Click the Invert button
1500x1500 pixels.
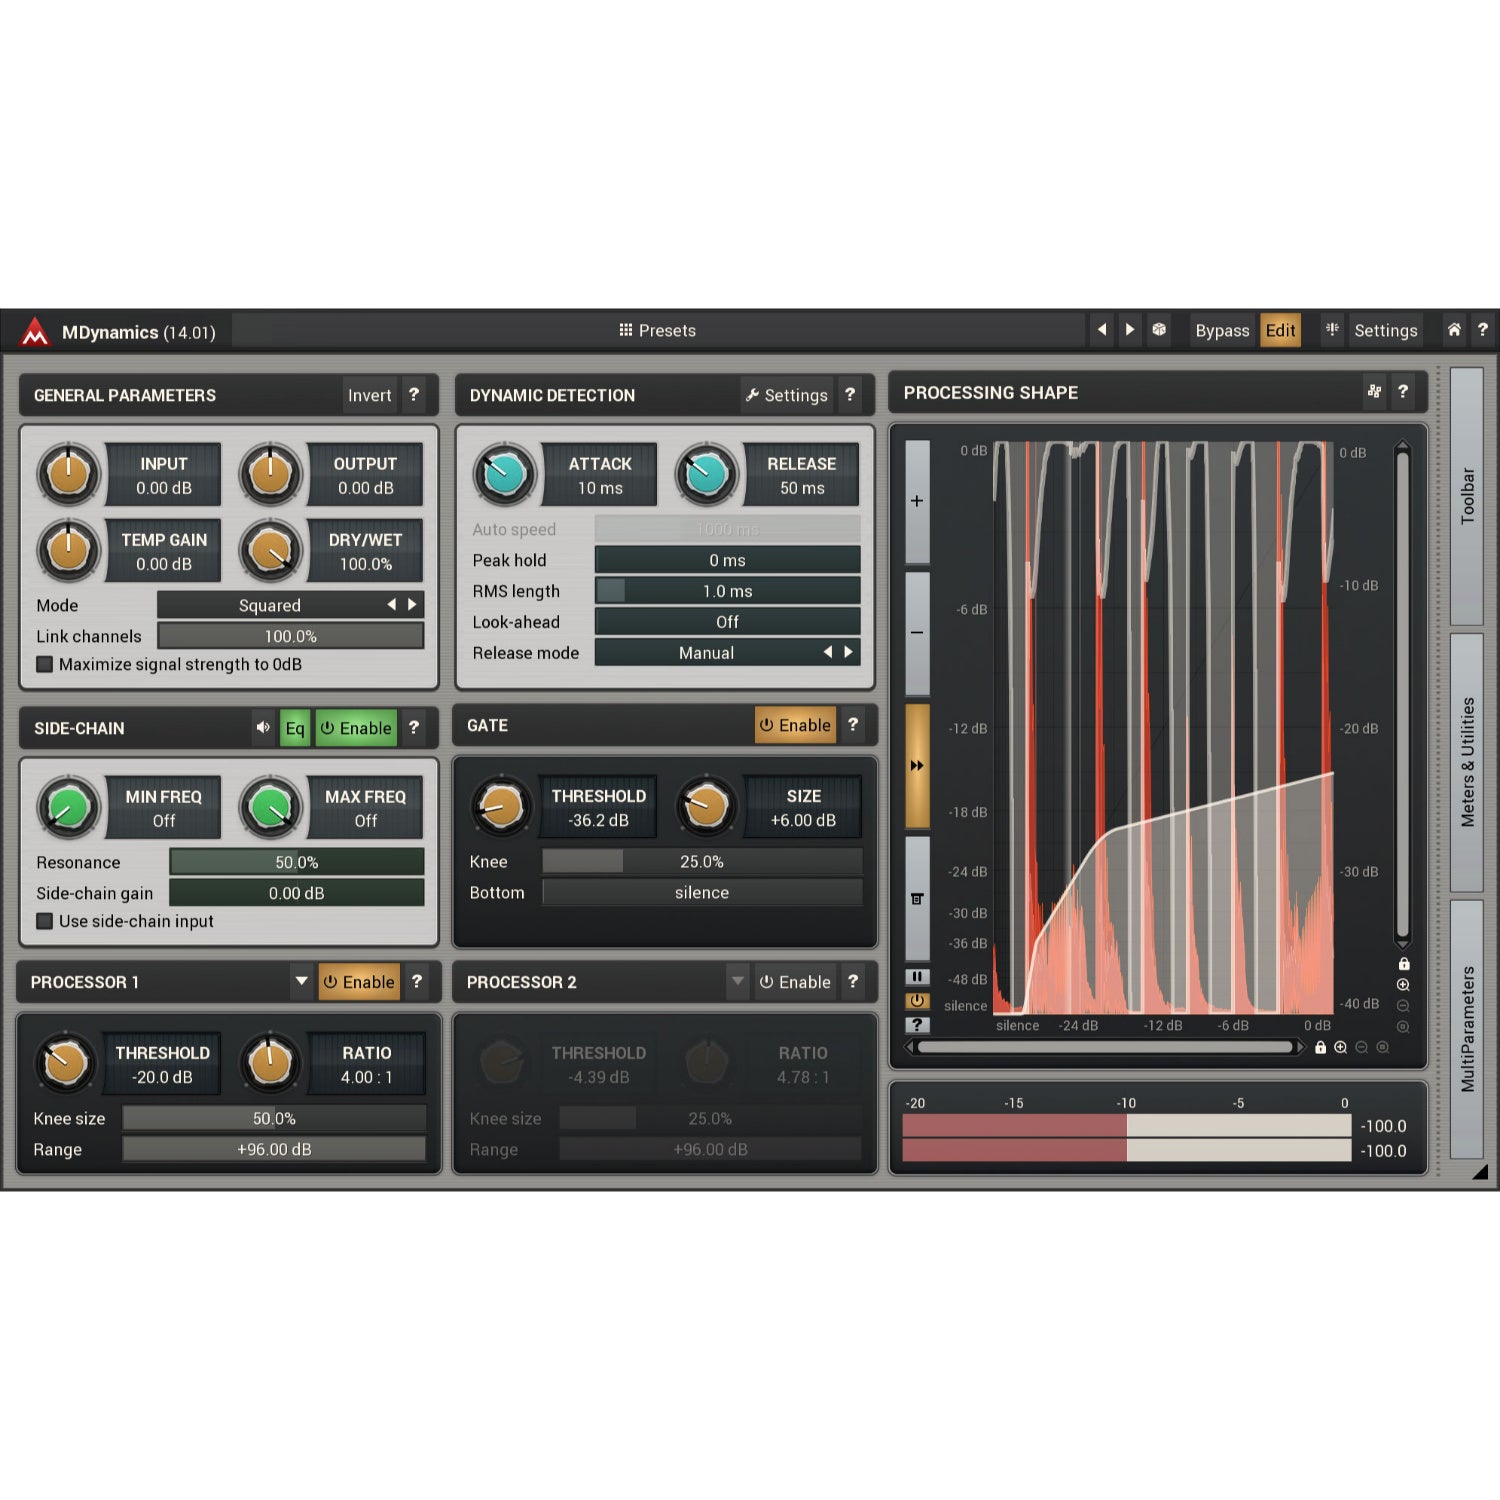click(x=369, y=395)
